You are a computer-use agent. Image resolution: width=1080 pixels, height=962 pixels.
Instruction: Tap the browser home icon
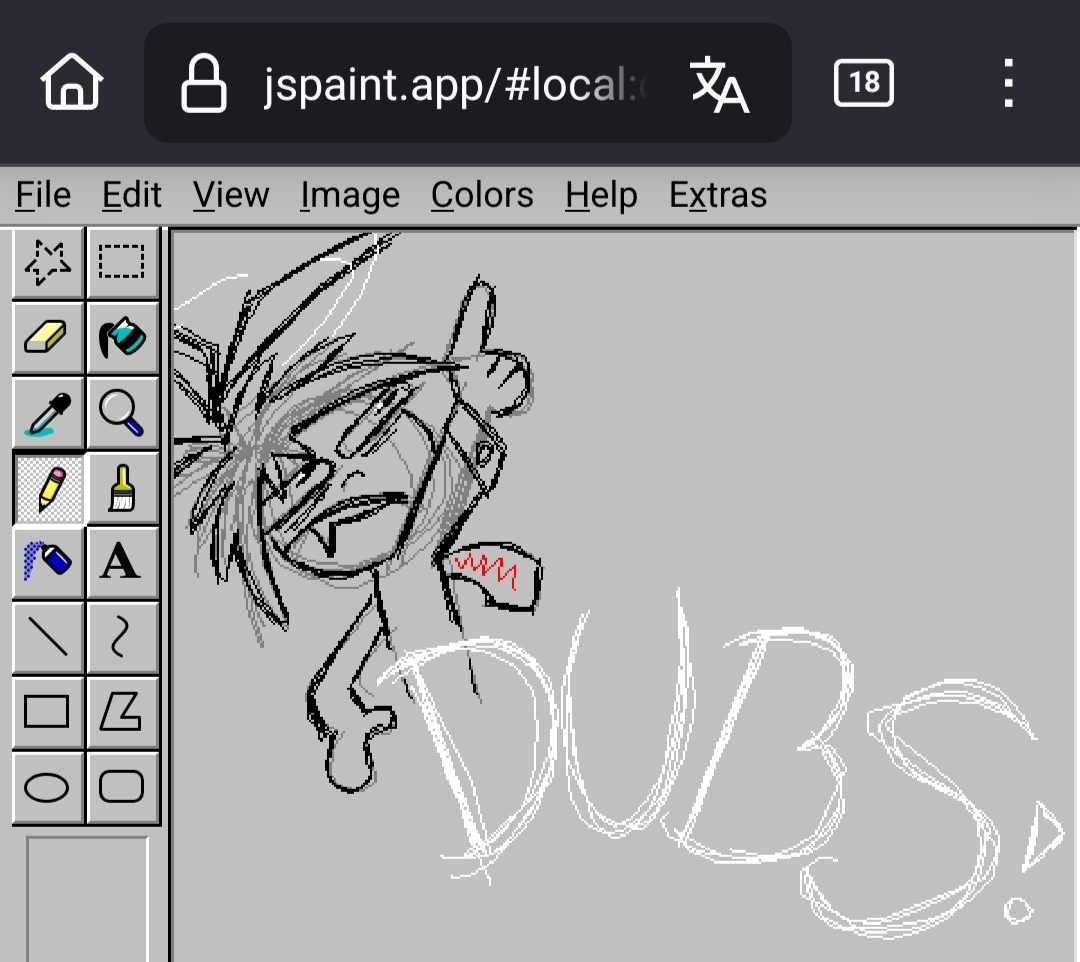72,83
